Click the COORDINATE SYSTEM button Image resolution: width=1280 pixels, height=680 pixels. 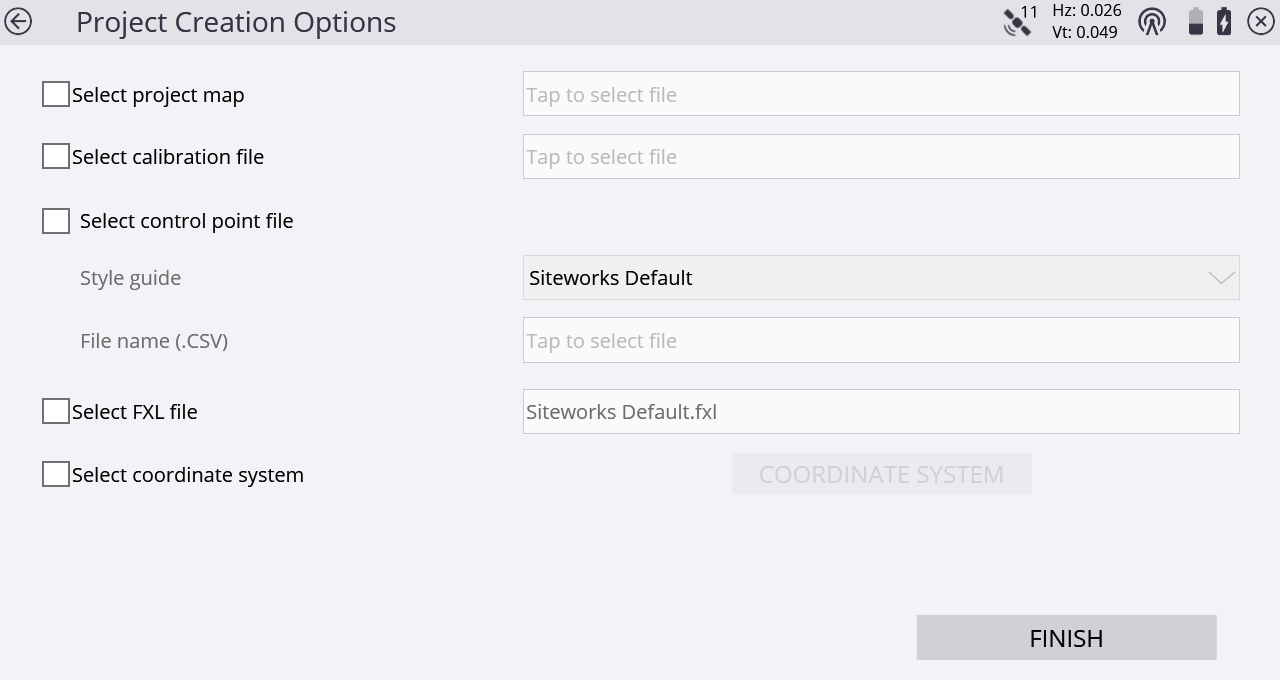[881, 474]
